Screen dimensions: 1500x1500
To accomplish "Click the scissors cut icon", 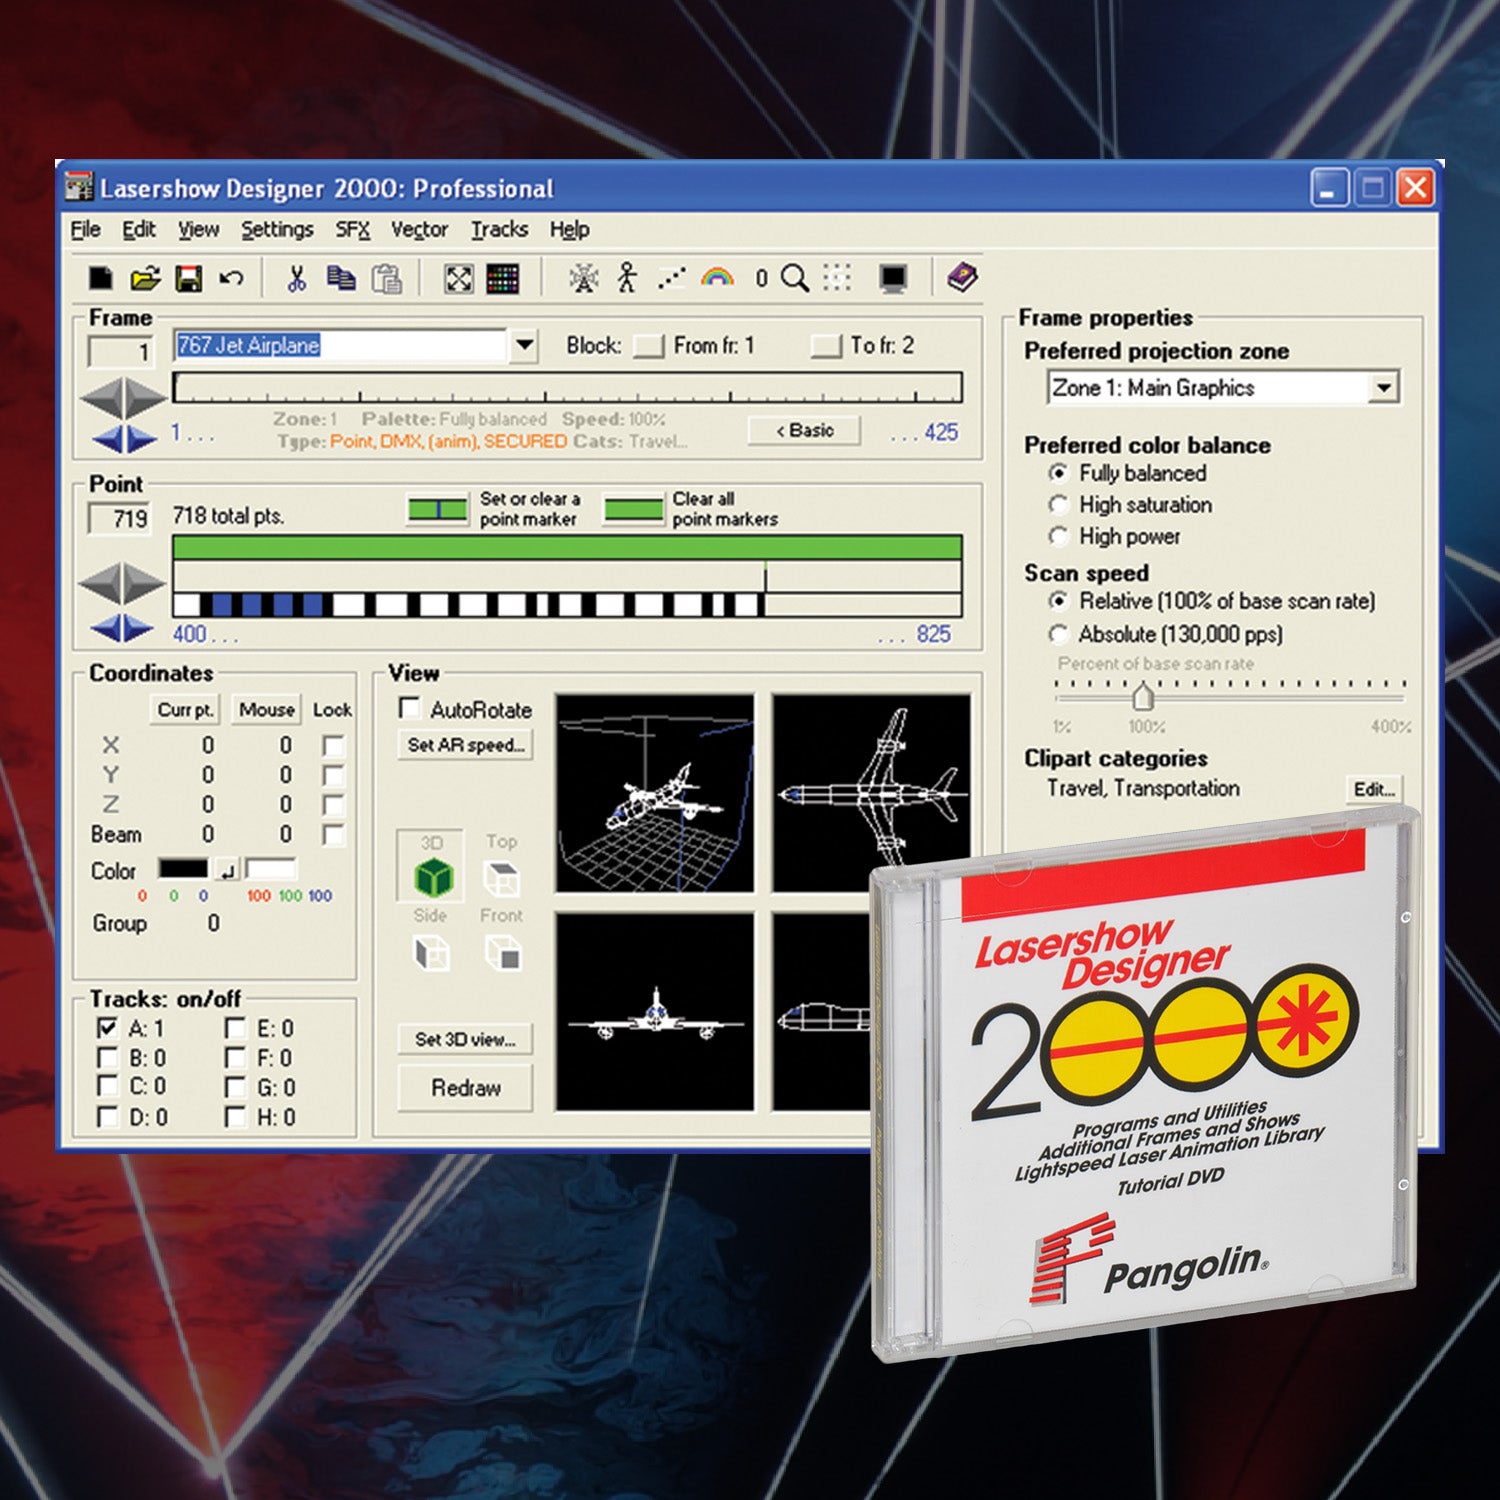I will pos(296,279).
